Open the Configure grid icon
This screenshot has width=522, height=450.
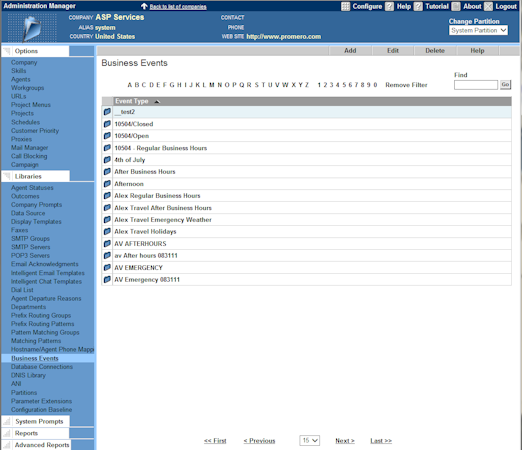coord(346,6)
